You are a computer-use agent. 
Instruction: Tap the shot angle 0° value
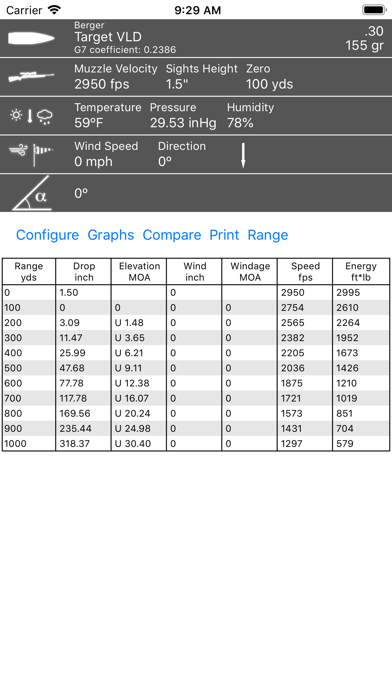(x=81, y=194)
